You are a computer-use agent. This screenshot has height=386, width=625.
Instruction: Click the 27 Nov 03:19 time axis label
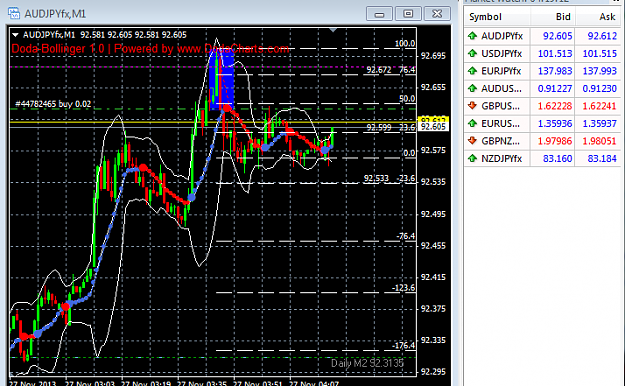click(146, 383)
